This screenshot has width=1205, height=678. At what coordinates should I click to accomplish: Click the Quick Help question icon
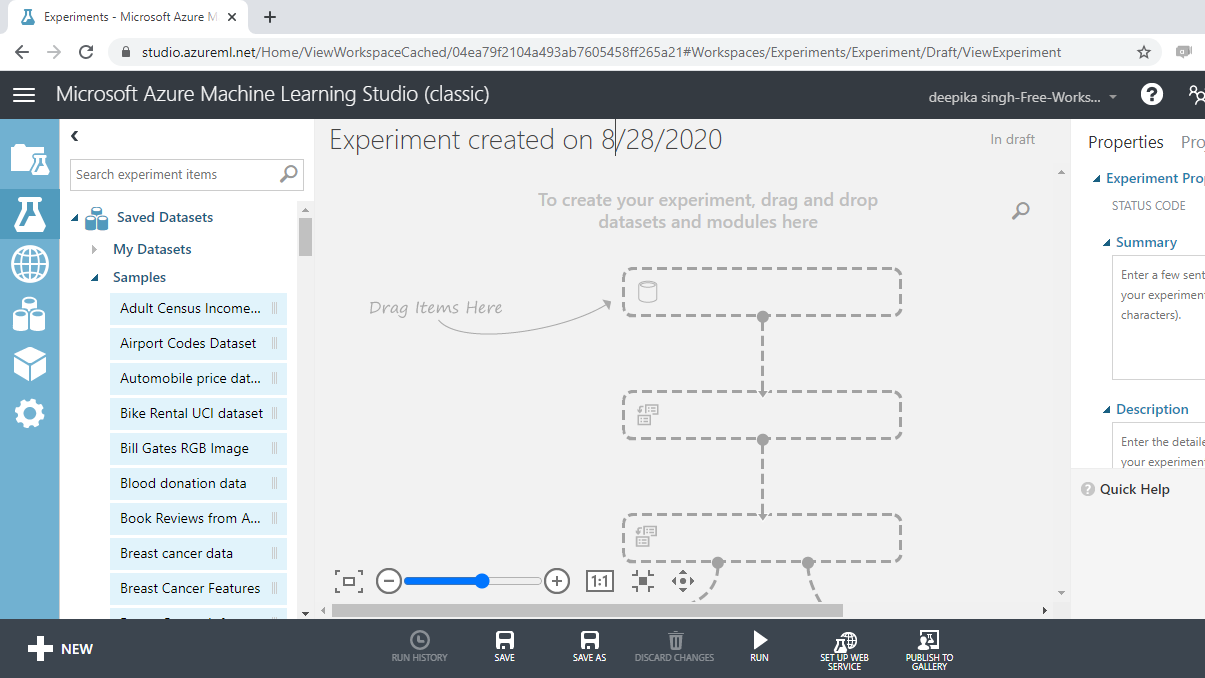click(1088, 489)
